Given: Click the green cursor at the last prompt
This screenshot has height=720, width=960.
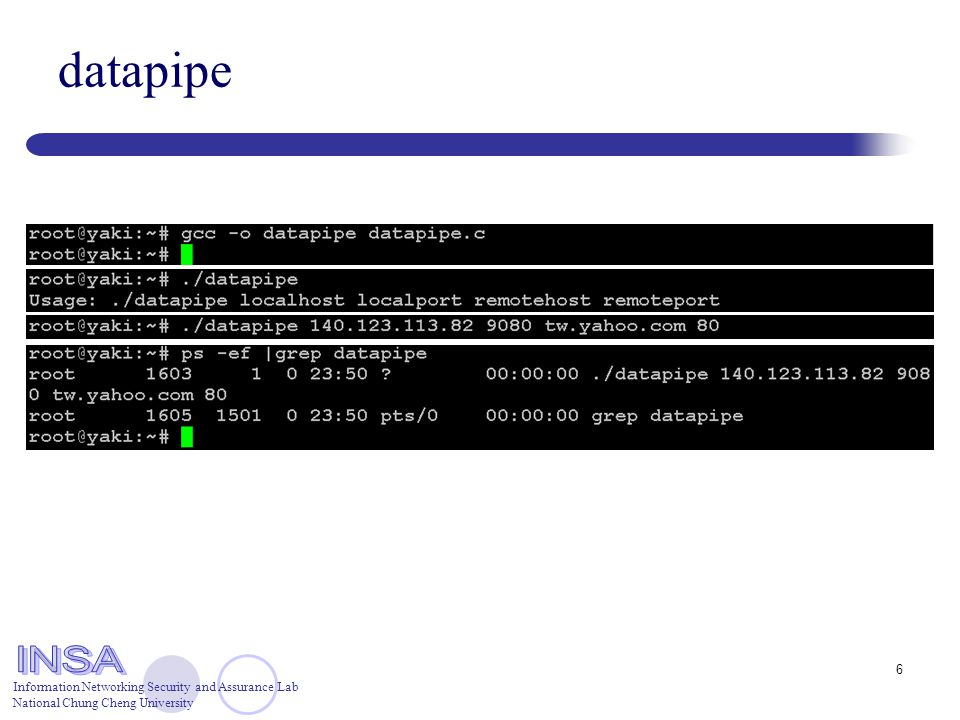Looking at the screenshot, I should (x=187, y=437).
